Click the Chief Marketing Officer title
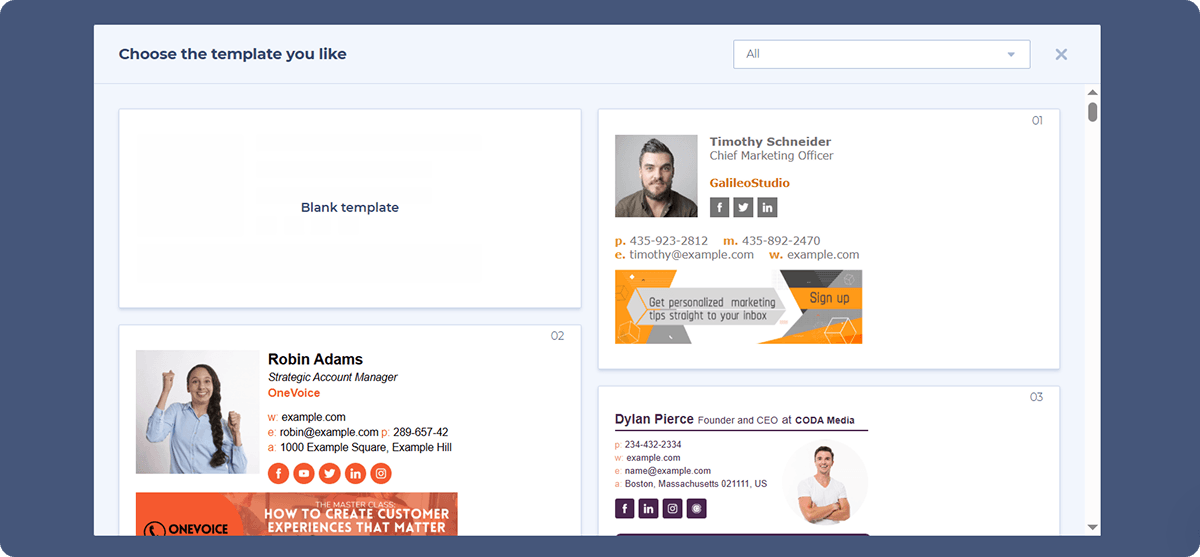The height and width of the screenshot is (557, 1200). tap(771, 156)
